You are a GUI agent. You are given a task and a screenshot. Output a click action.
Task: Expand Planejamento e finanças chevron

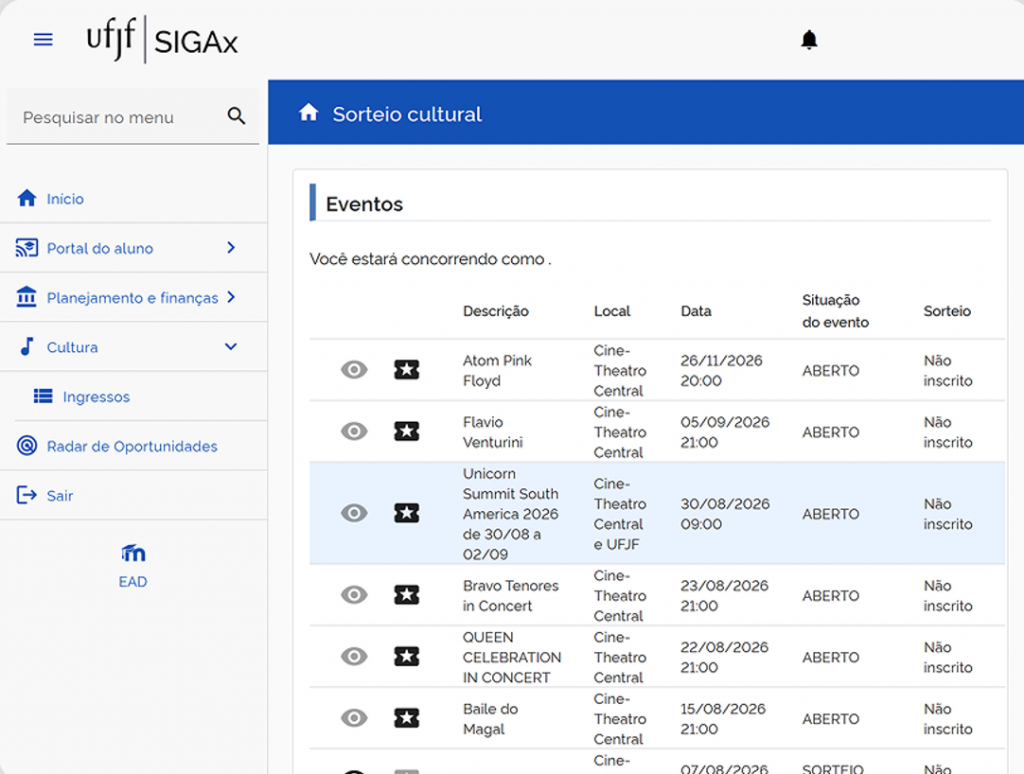click(231, 297)
